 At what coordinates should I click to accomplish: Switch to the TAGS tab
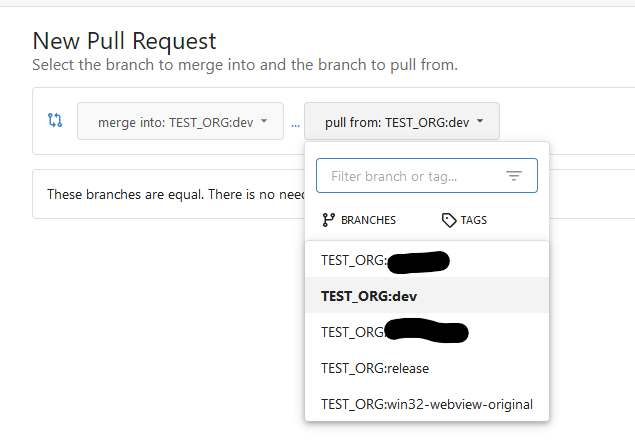coord(464,220)
